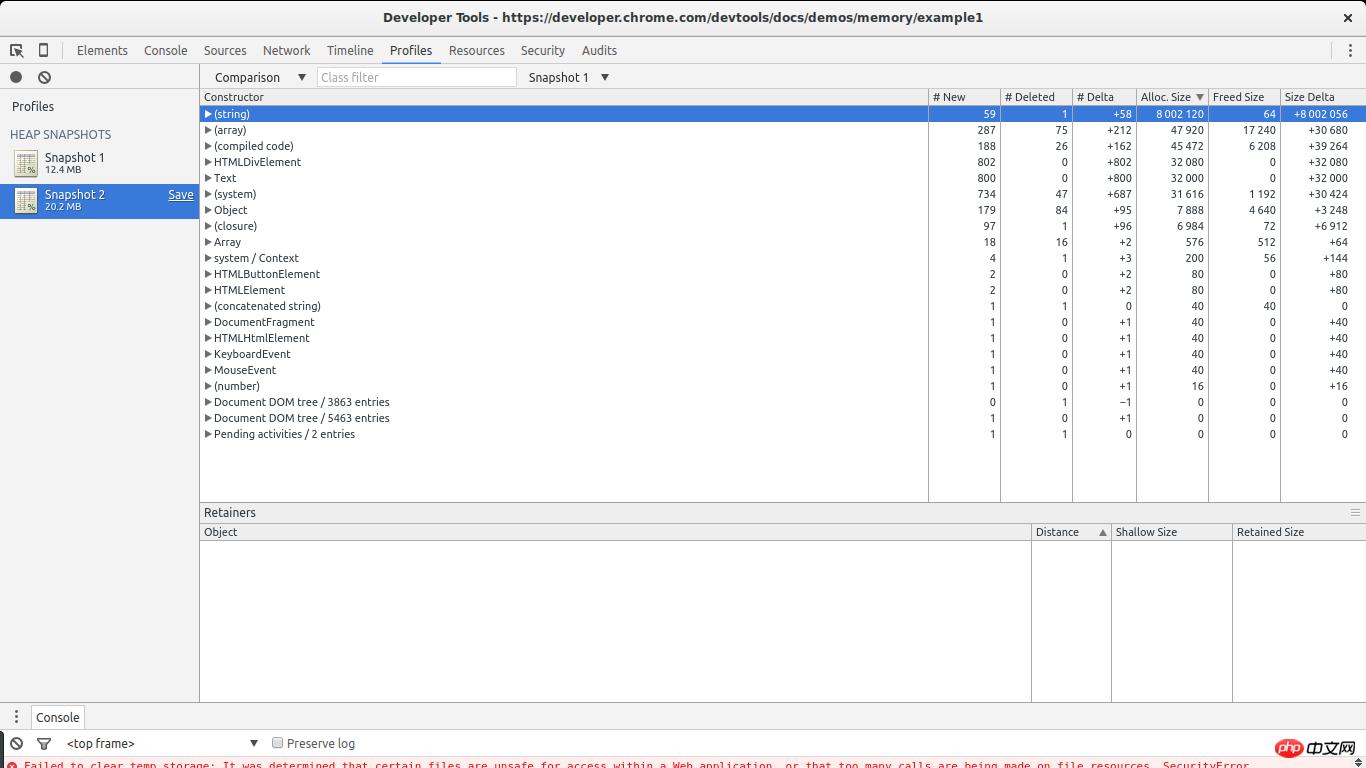Expand the HTMLDivElement constructor row

tap(208, 162)
